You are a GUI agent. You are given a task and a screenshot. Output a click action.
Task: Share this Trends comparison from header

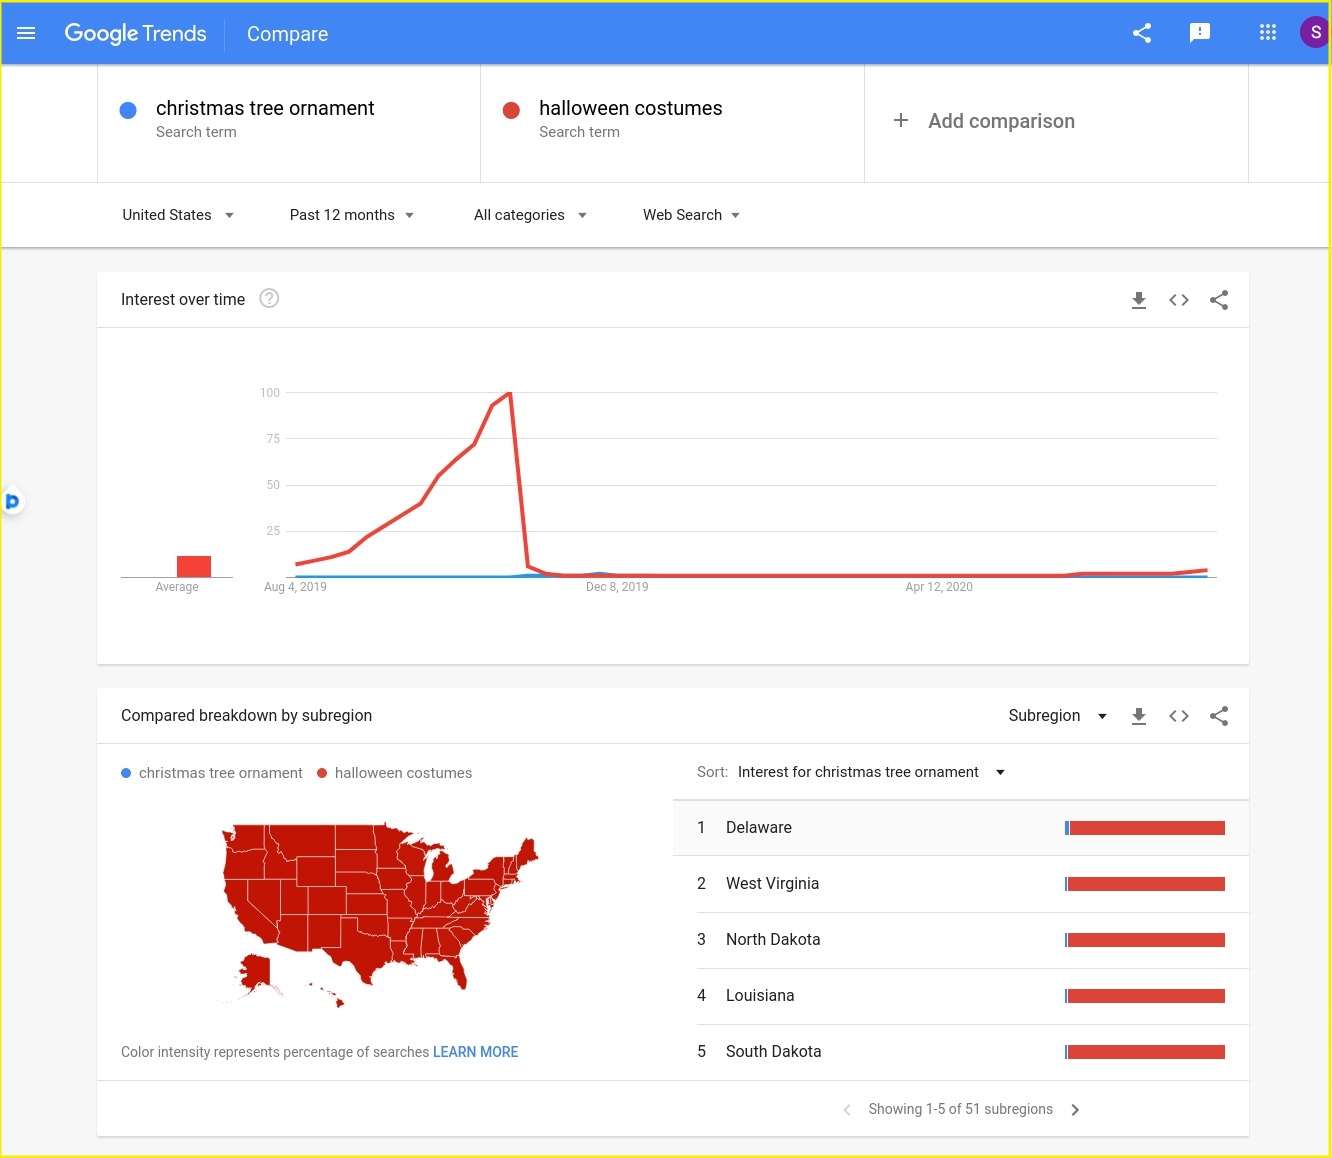[1142, 33]
